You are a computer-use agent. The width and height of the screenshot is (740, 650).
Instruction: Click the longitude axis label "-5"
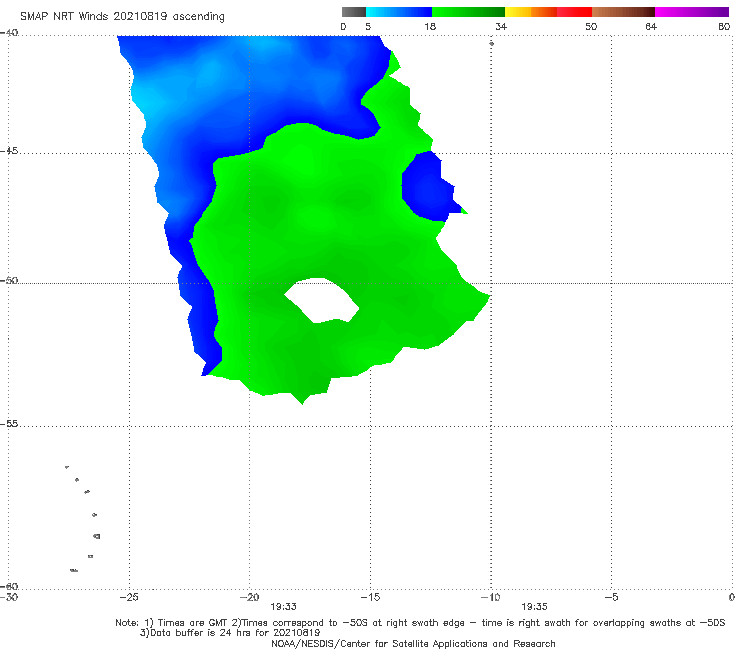(x=611, y=597)
